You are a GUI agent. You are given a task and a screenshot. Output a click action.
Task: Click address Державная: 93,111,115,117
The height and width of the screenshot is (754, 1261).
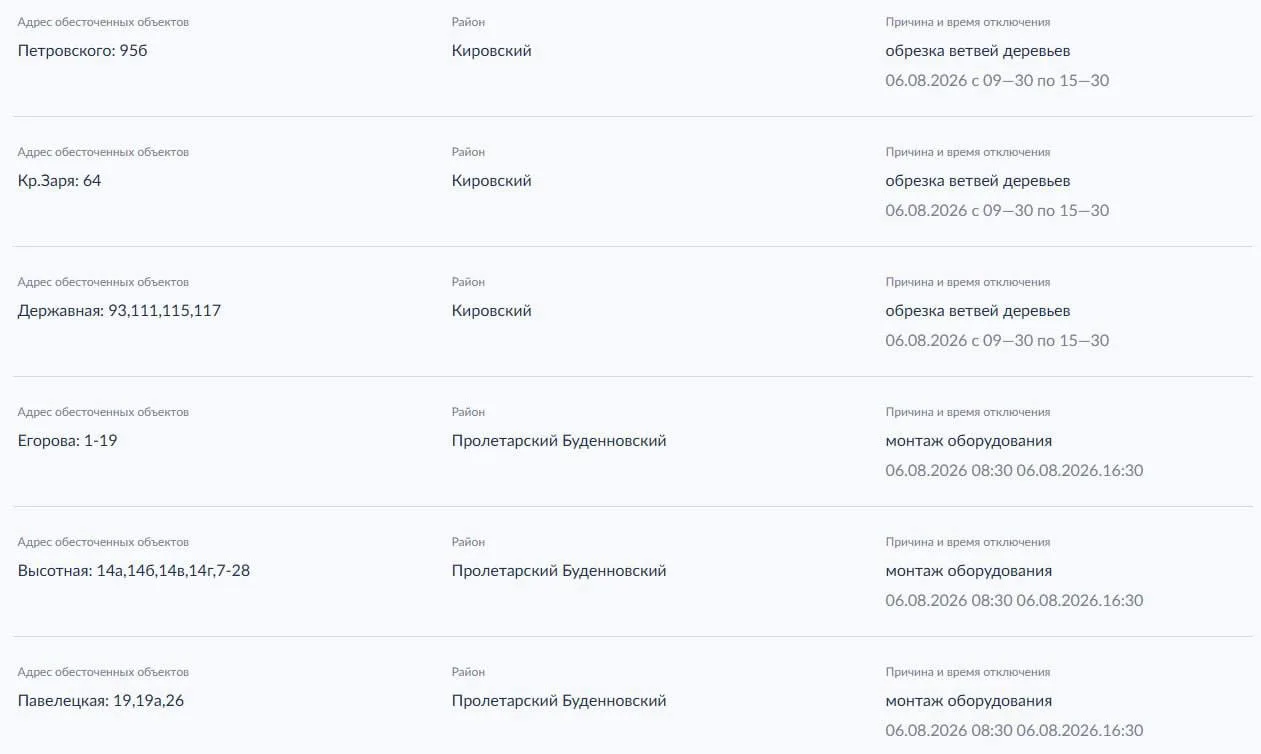tap(119, 311)
